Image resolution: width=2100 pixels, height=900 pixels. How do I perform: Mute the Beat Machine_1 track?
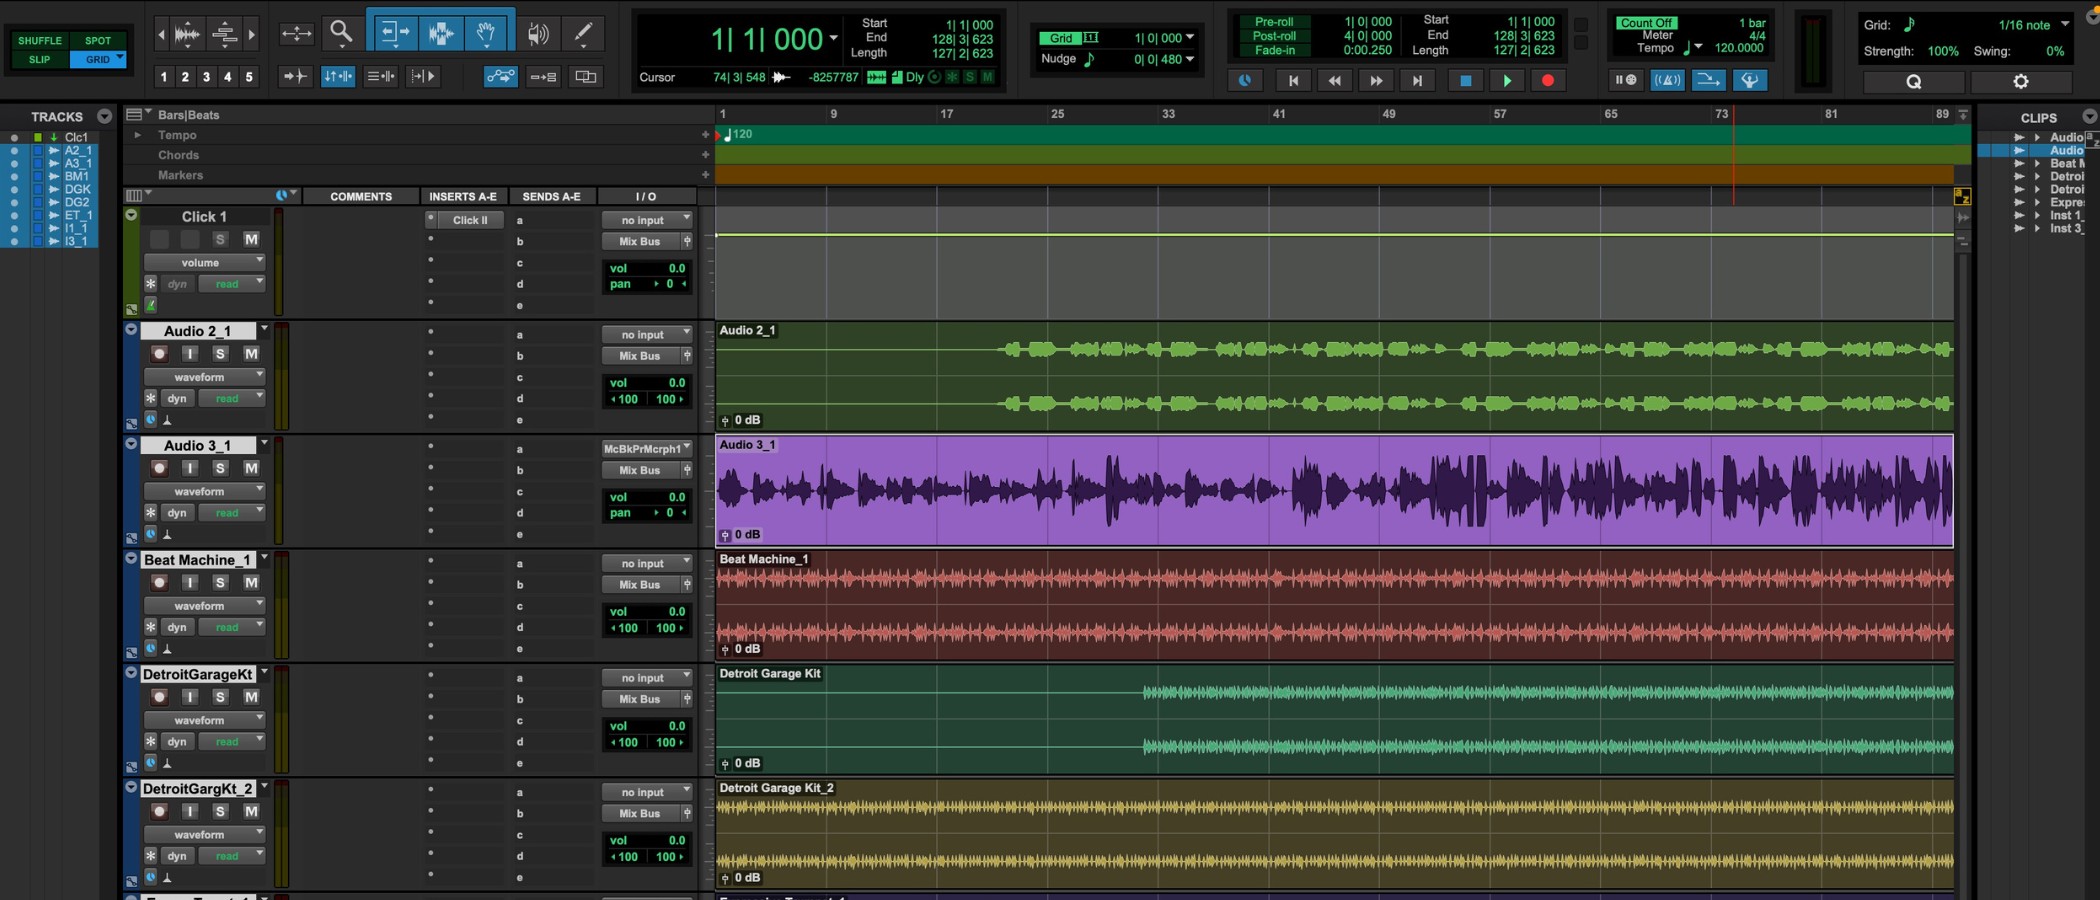point(251,582)
